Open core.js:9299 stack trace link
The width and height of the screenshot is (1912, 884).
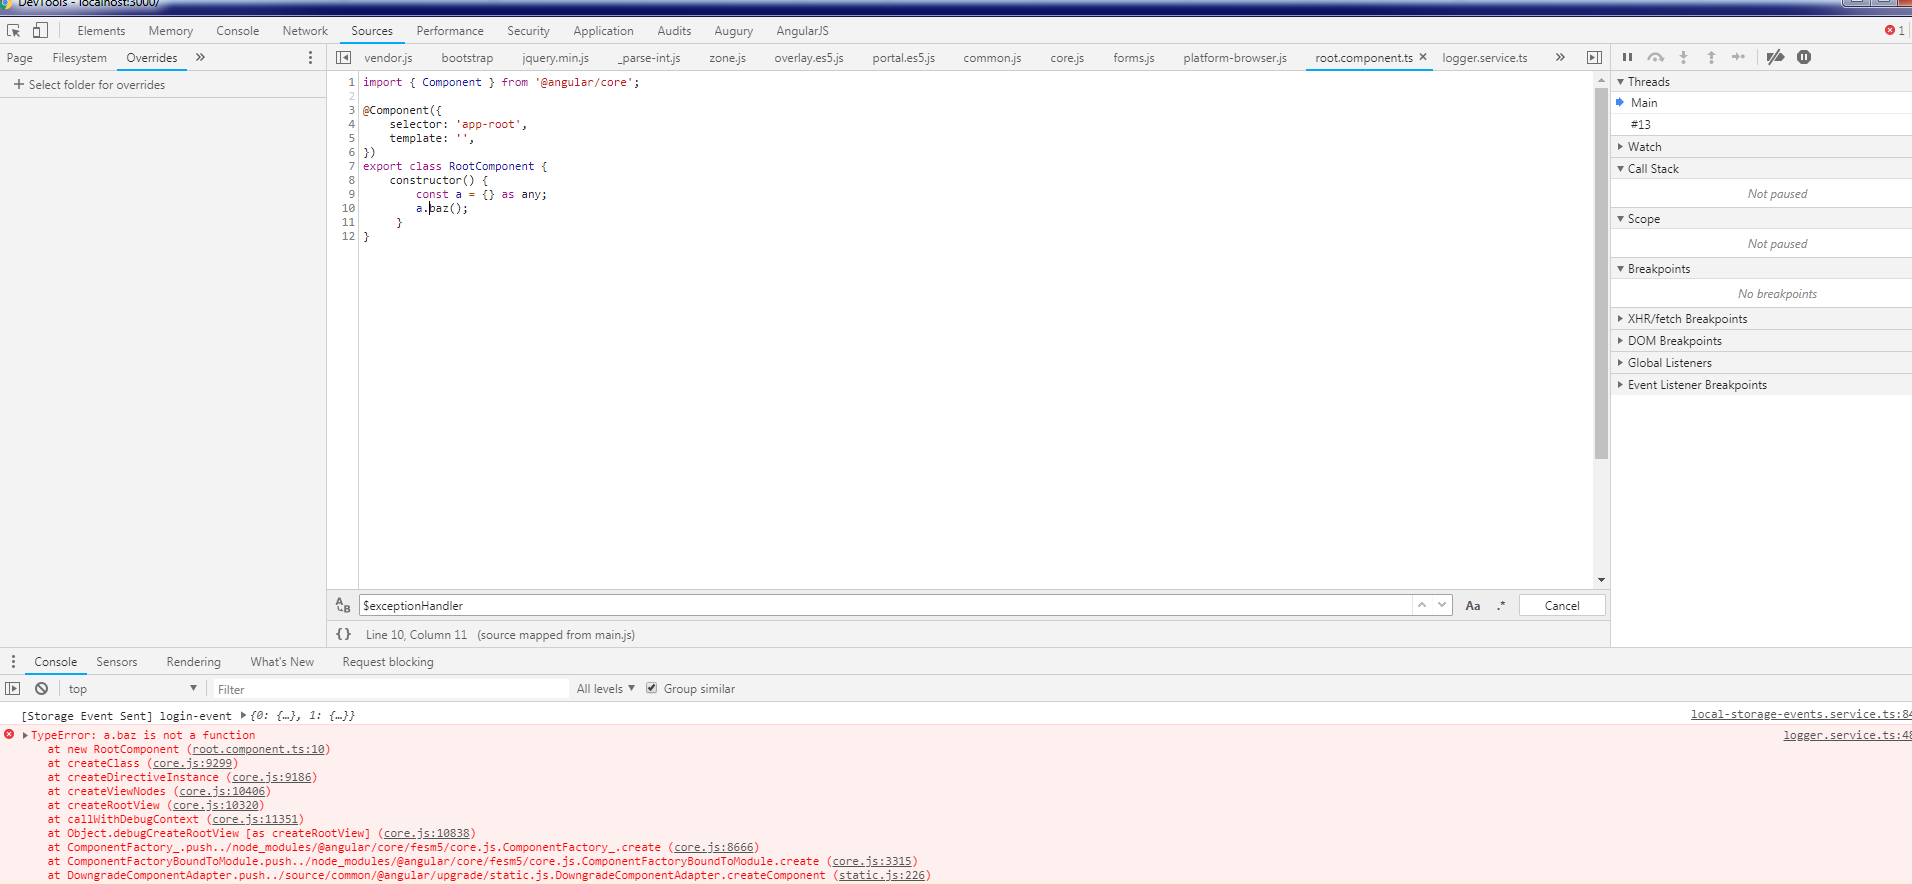(x=192, y=763)
